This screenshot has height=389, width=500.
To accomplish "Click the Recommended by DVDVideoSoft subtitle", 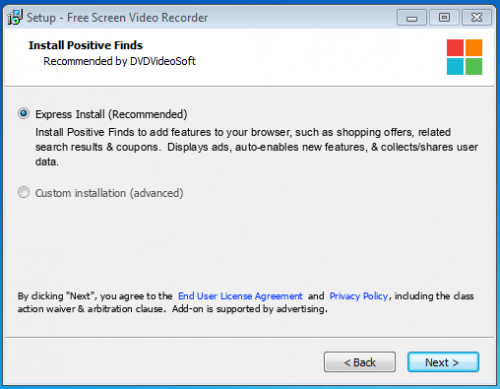I will (119, 61).
